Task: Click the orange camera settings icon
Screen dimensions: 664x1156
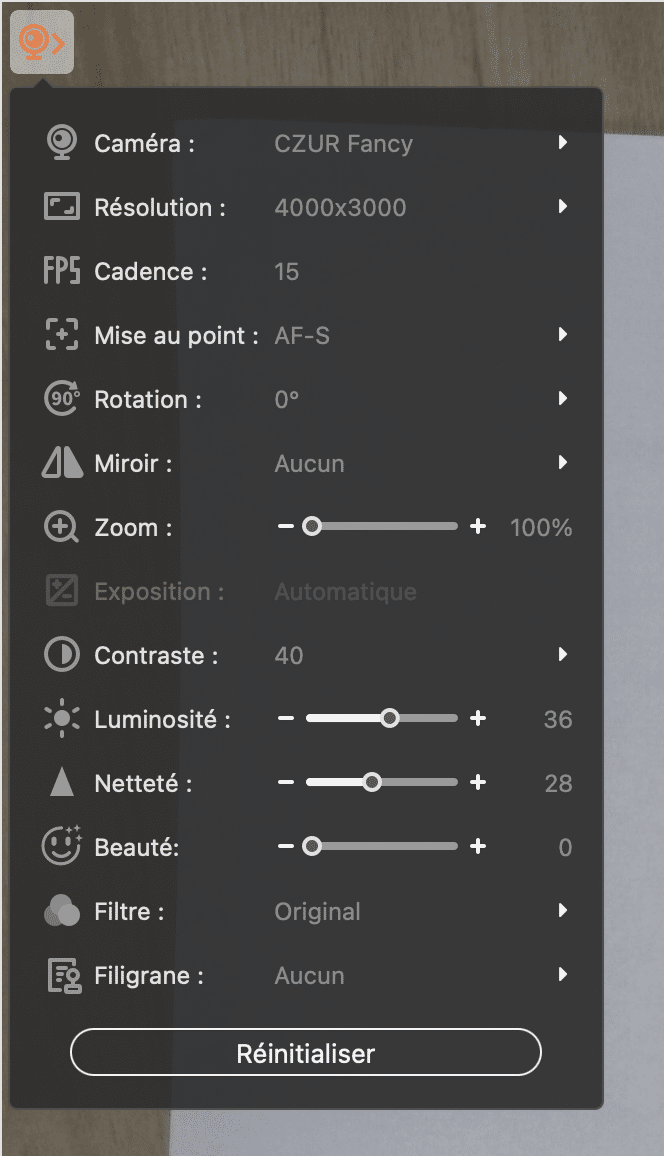Action: (41, 42)
